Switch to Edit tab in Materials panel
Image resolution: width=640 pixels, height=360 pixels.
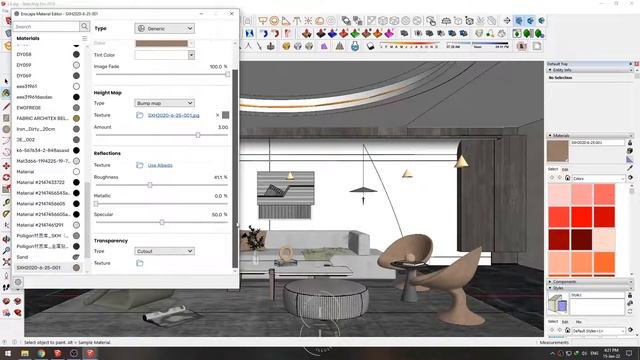565,169
